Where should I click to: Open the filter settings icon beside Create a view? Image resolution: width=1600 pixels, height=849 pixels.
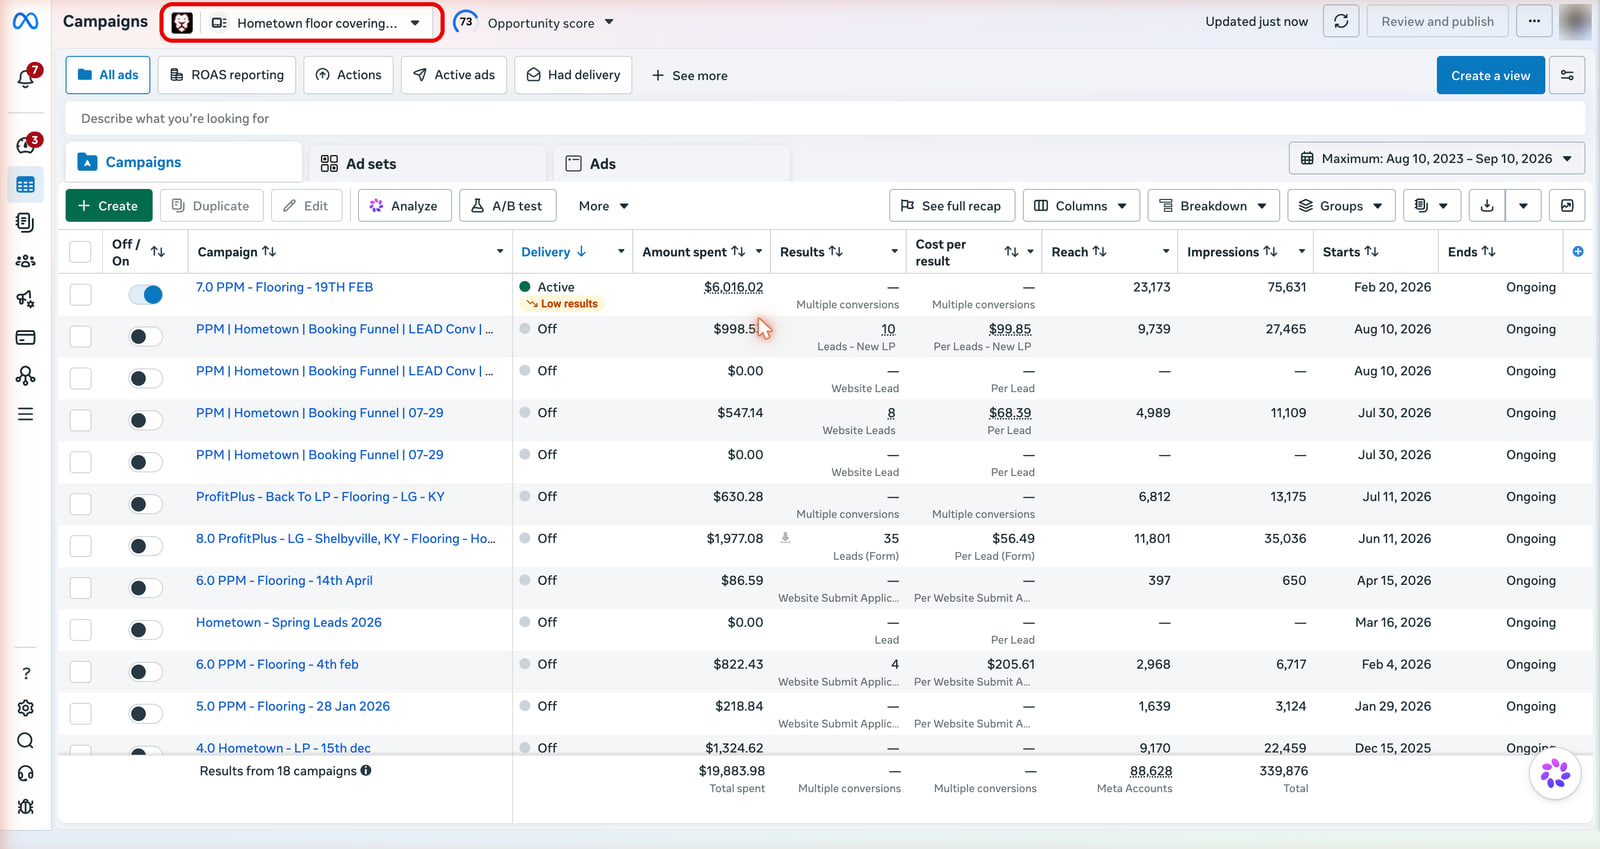(1567, 76)
